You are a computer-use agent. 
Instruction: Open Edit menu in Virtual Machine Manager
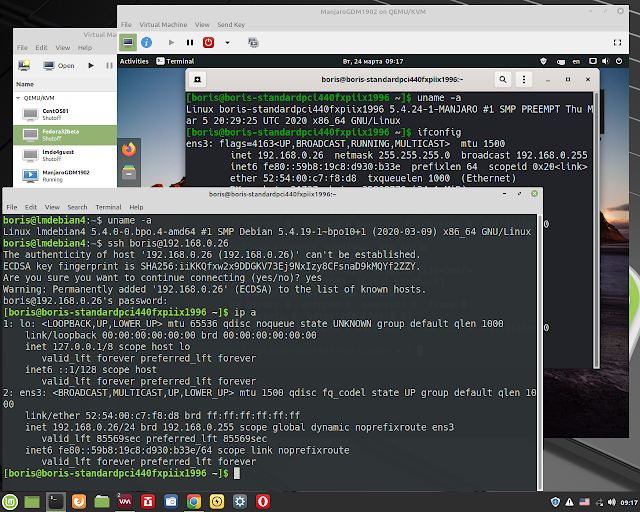41,48
